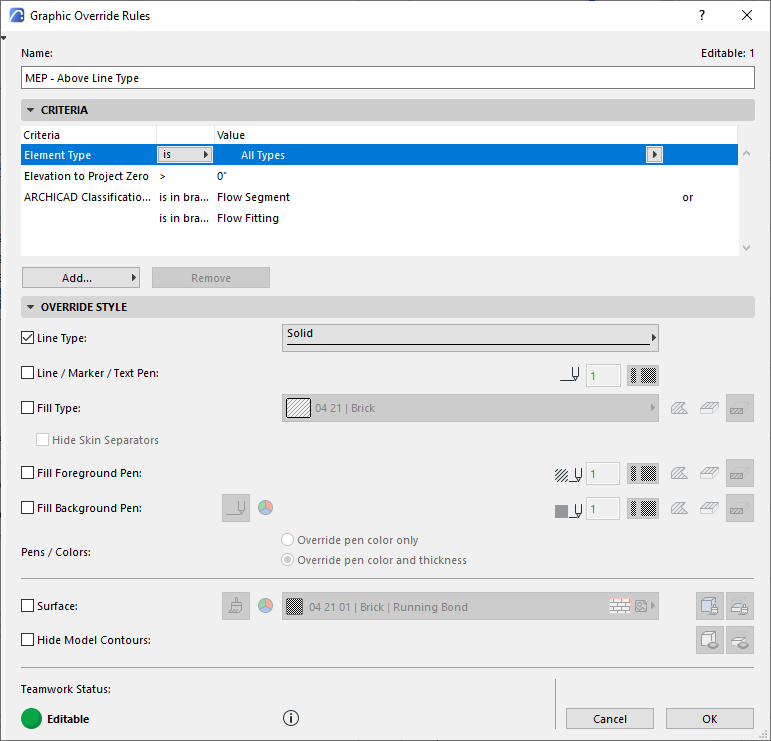771x741 pixels.
Task: Open the 04 21 | Brick fill type dropdown
Action: pyautogui.click(x=470, y=408)
